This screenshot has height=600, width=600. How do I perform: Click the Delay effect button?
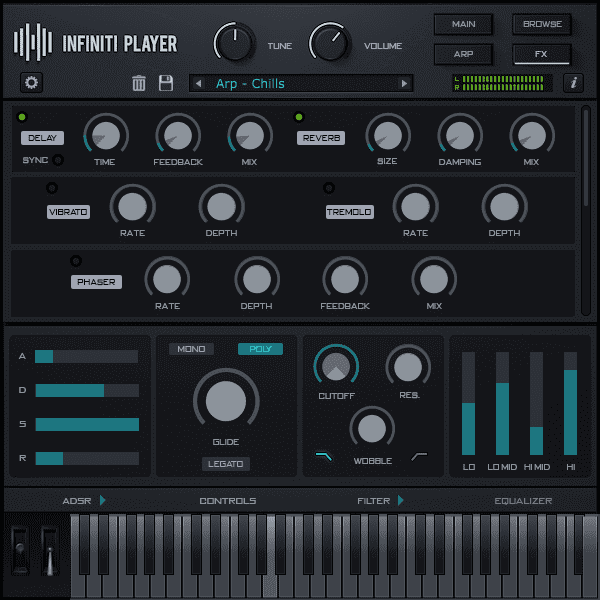click(x=42, y=138)
